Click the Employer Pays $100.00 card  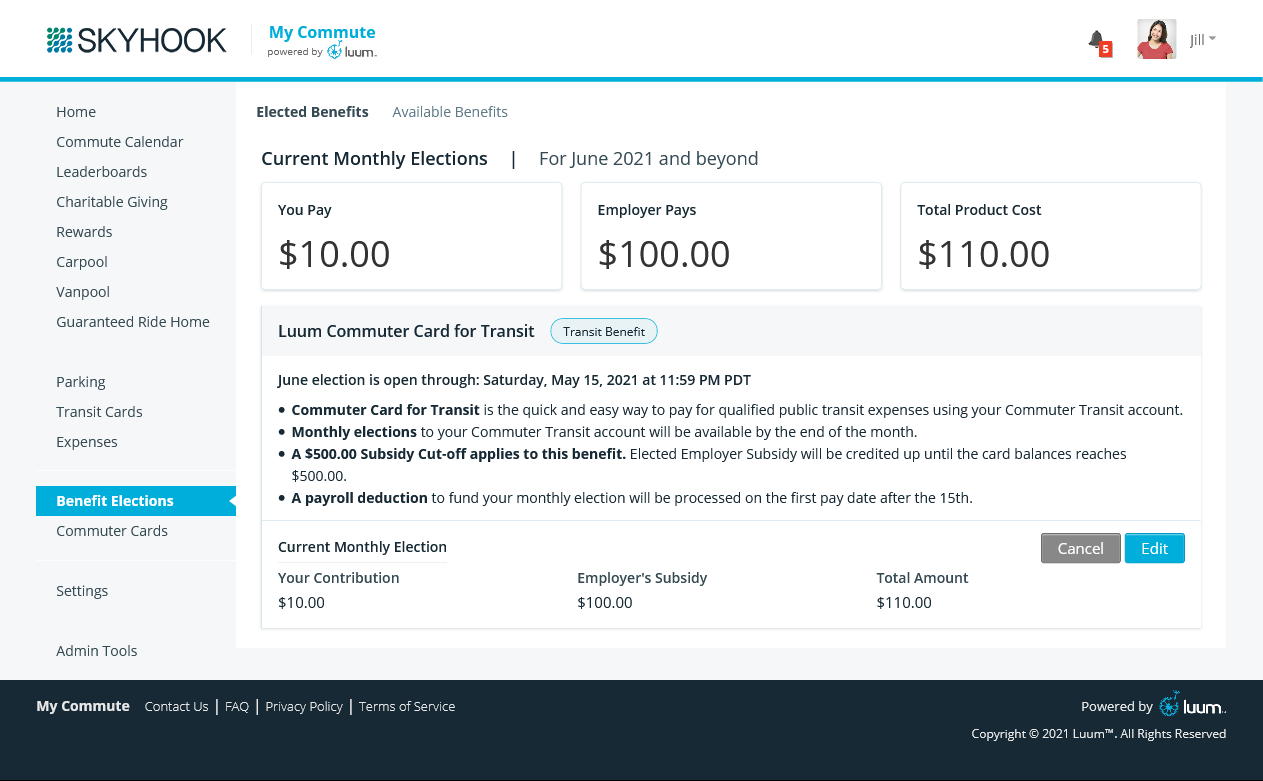(x=731, y=236)
